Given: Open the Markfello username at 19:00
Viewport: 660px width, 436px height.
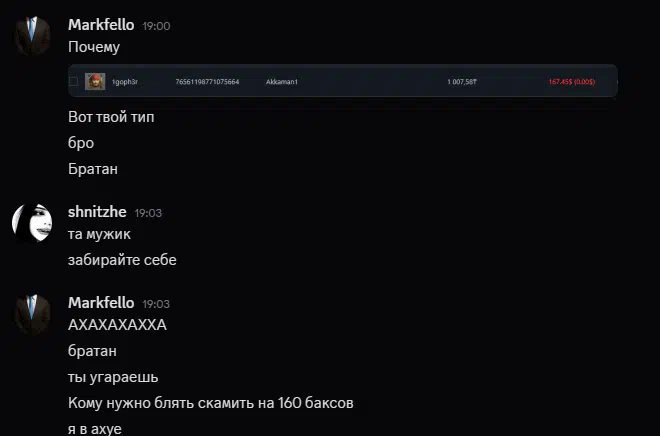Looking at the screenshot, I should [x=101, y=25].
